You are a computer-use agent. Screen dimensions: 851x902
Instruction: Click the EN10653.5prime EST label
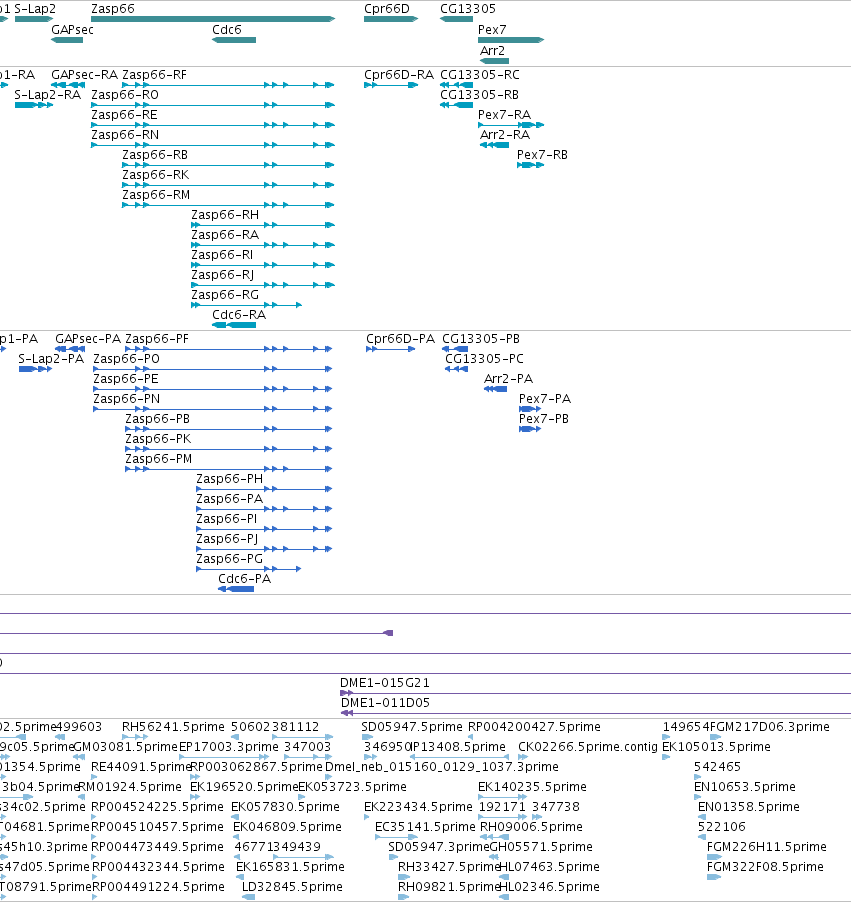[745, 786]
